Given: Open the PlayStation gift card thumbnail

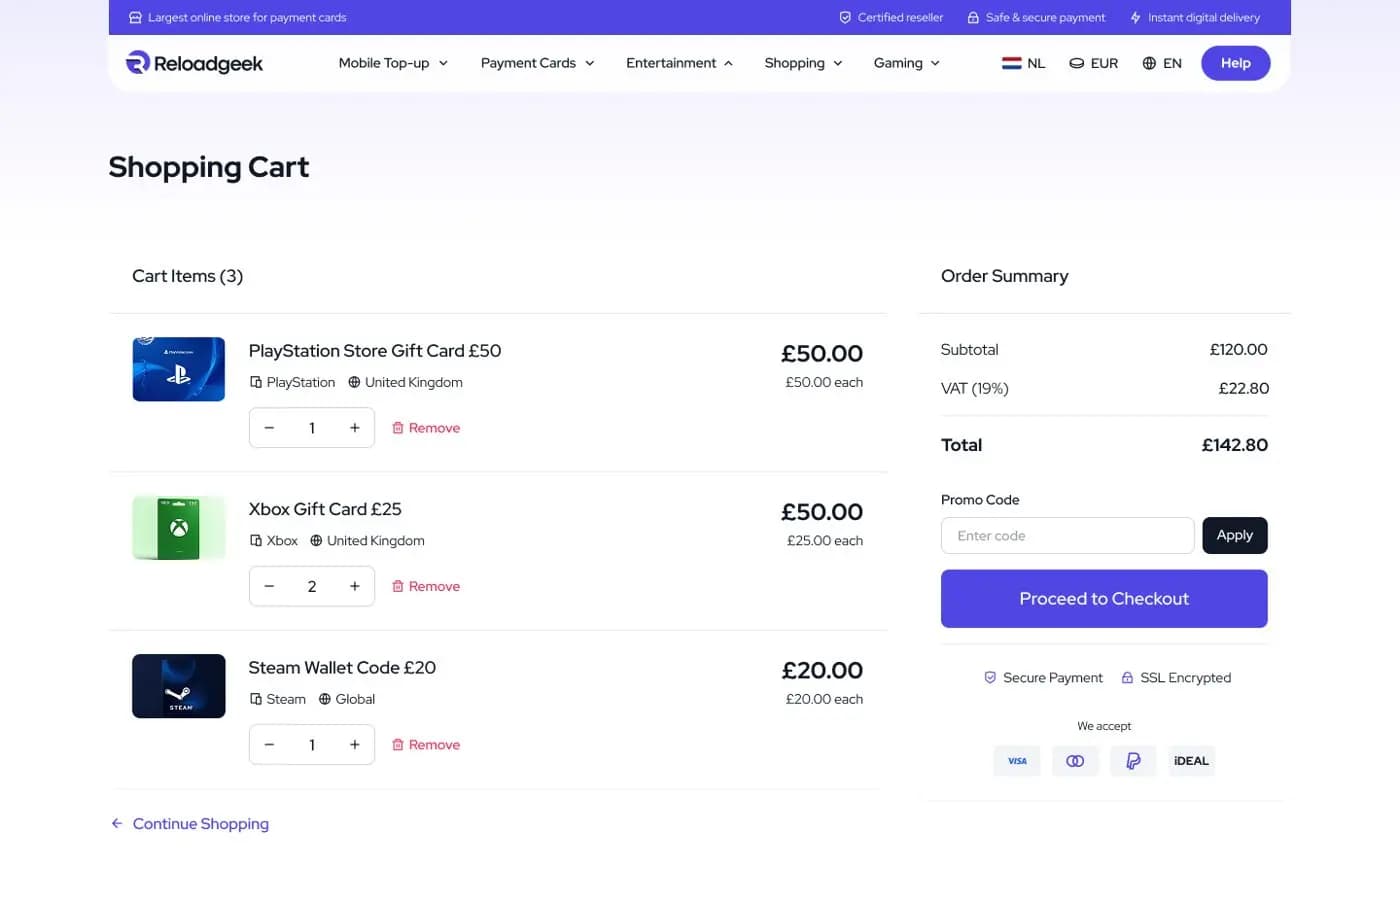Looking at the screenshot, I should tap(179, 369).
